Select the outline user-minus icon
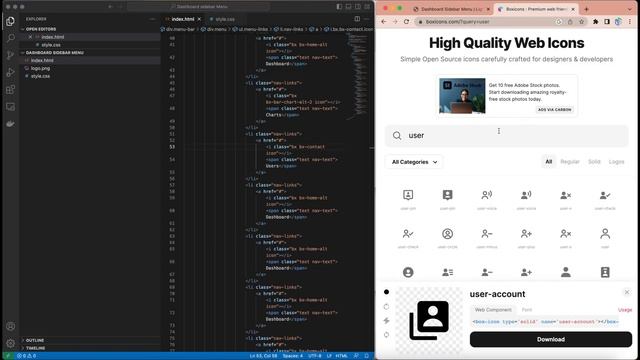 point(487,234)
